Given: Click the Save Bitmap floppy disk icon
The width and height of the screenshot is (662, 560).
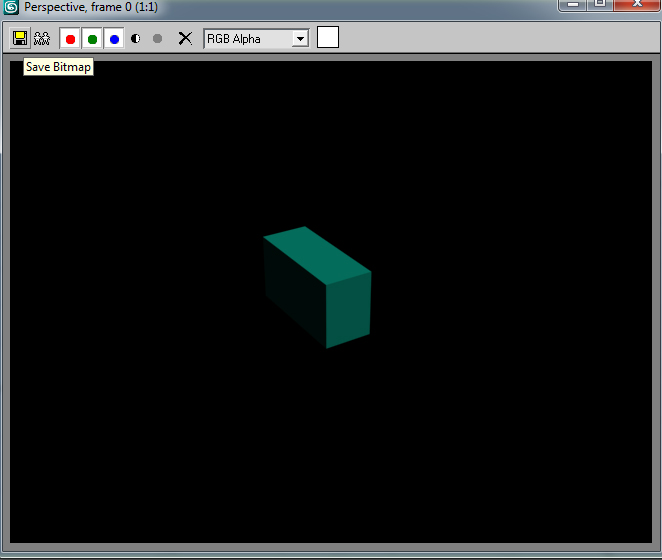Looking at the screenshot, I should pyautogui.click(x=20, y=38).
